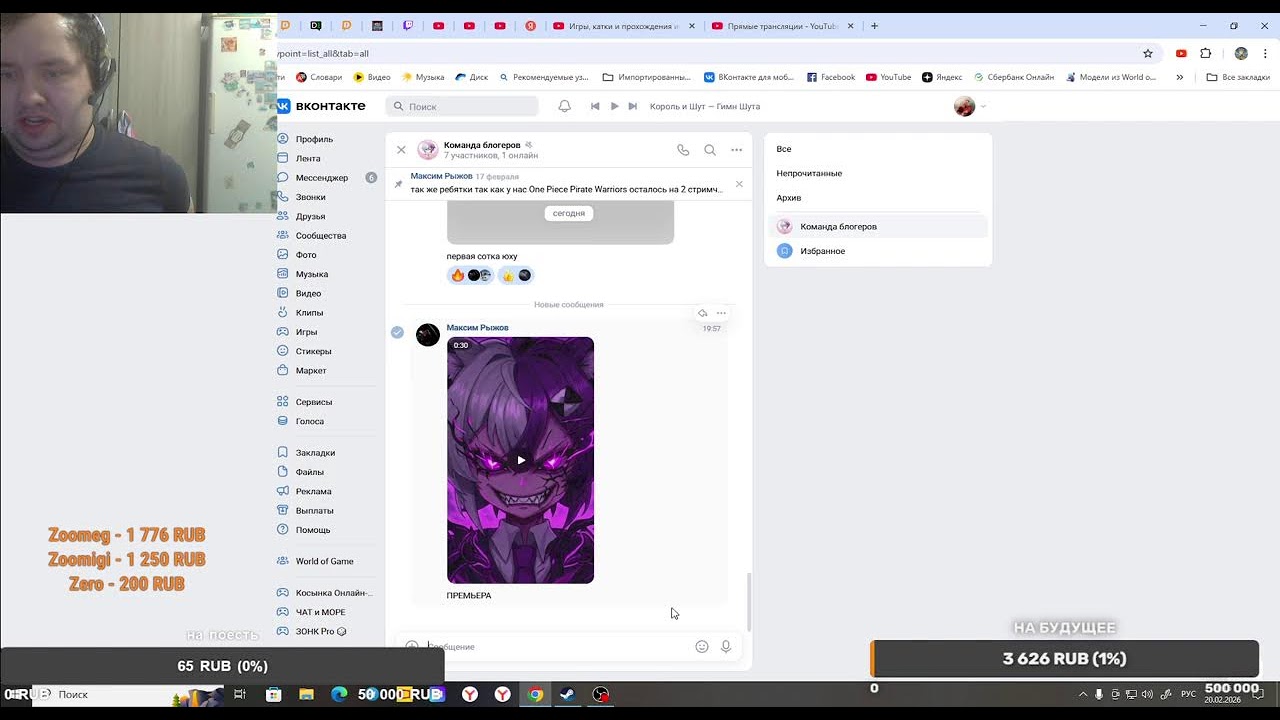Open emoji picker in message box
Screen dimensions: 1280x720
coord(702,647)
